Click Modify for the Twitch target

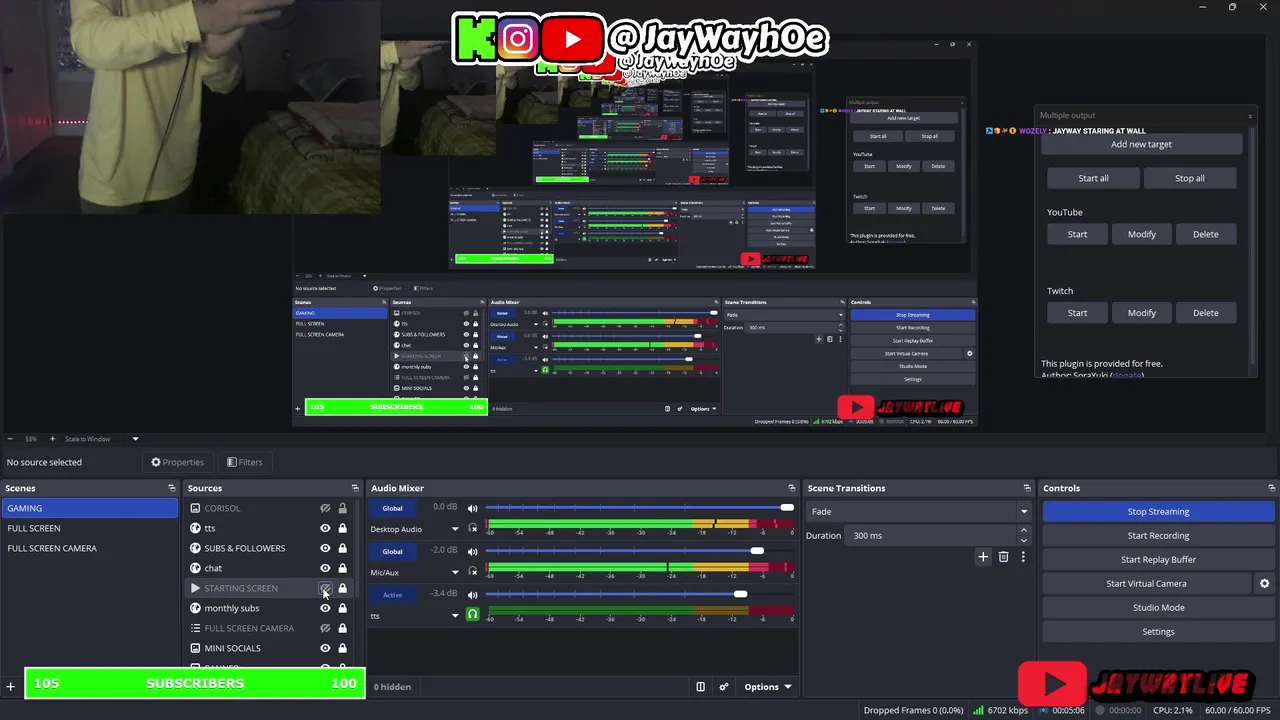(1141, 313)
